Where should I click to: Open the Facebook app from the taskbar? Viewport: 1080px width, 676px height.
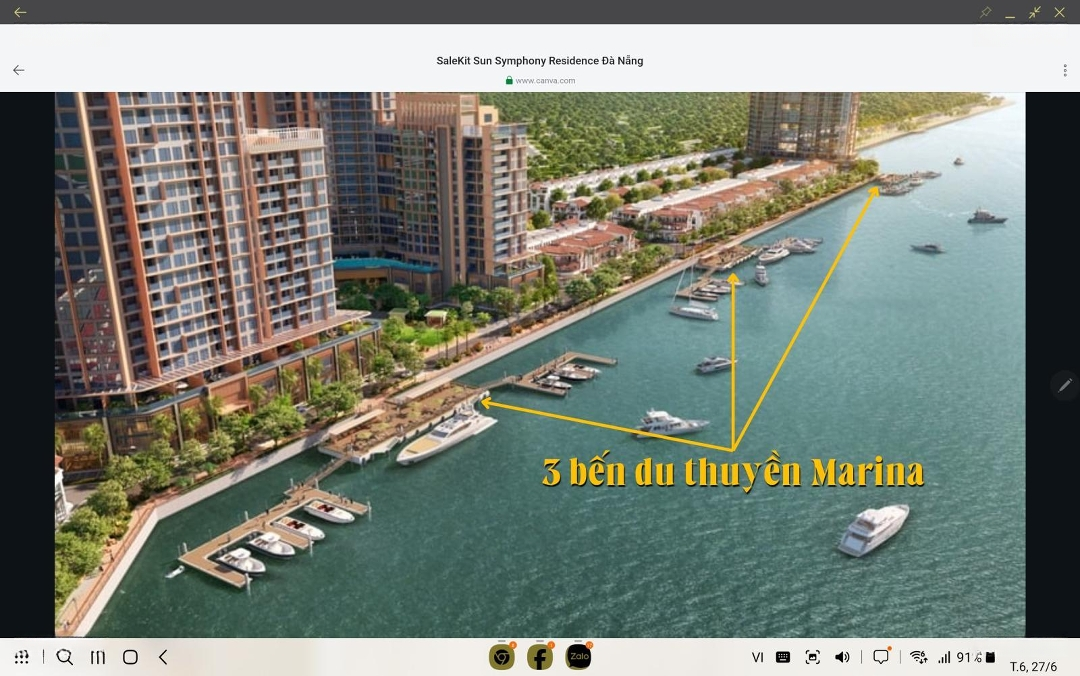540,657
